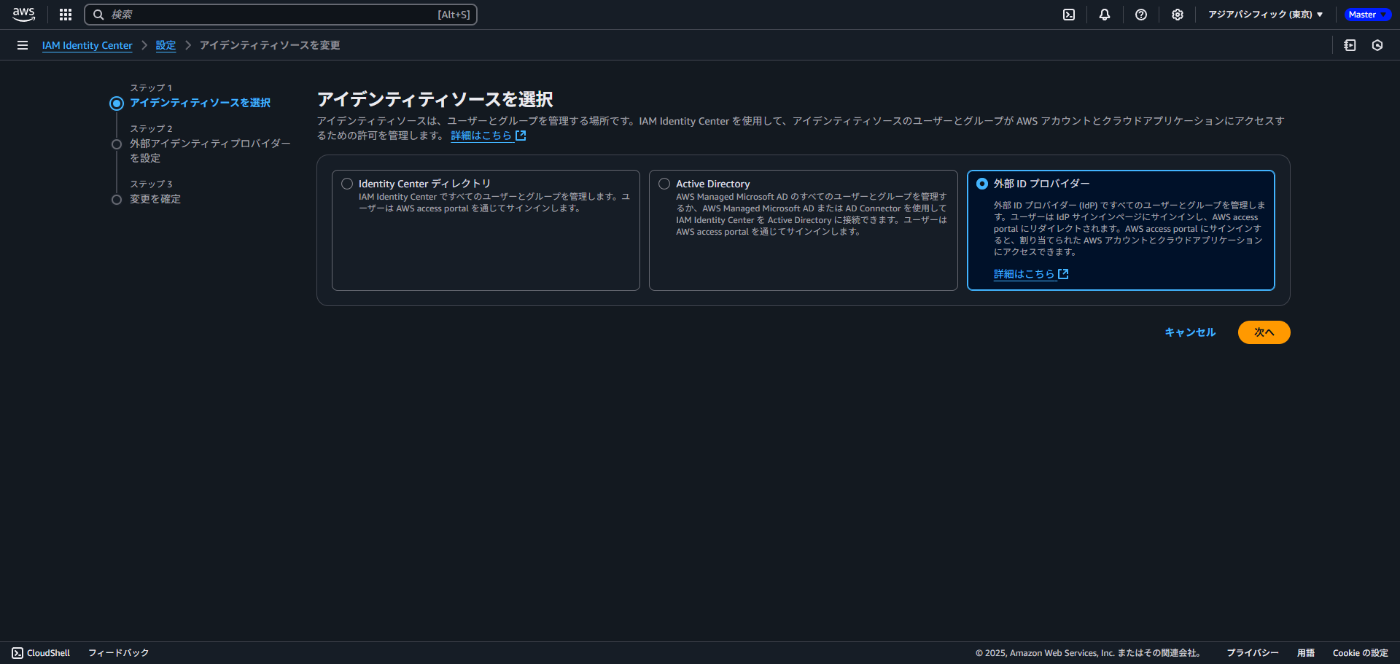1400x664 pixels.
Task: Focus the 検索 search field
Action: click(280, 15)
